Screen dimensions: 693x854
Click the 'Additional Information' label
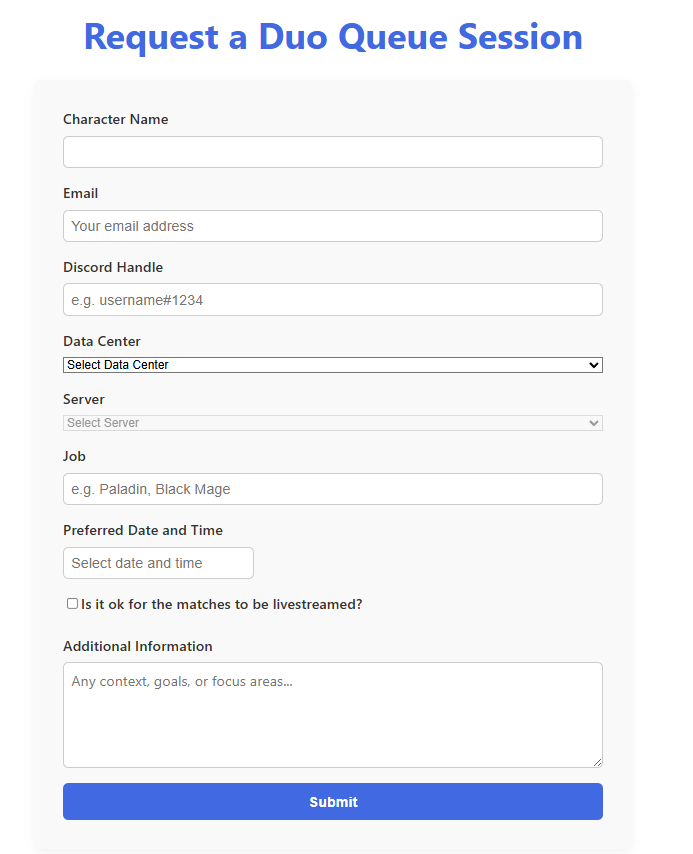click(x=138, y=646)
